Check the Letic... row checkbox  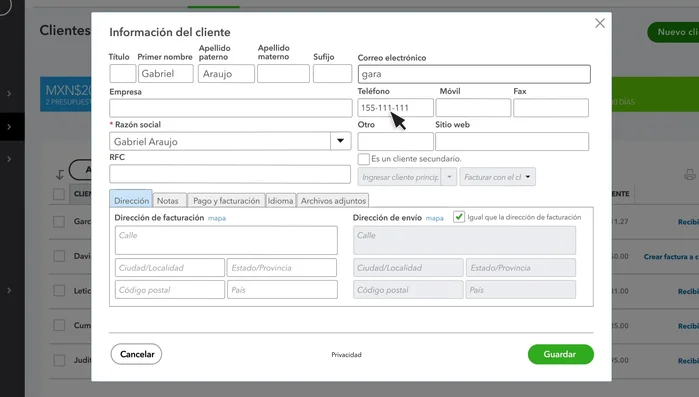(x=59, y=291)
